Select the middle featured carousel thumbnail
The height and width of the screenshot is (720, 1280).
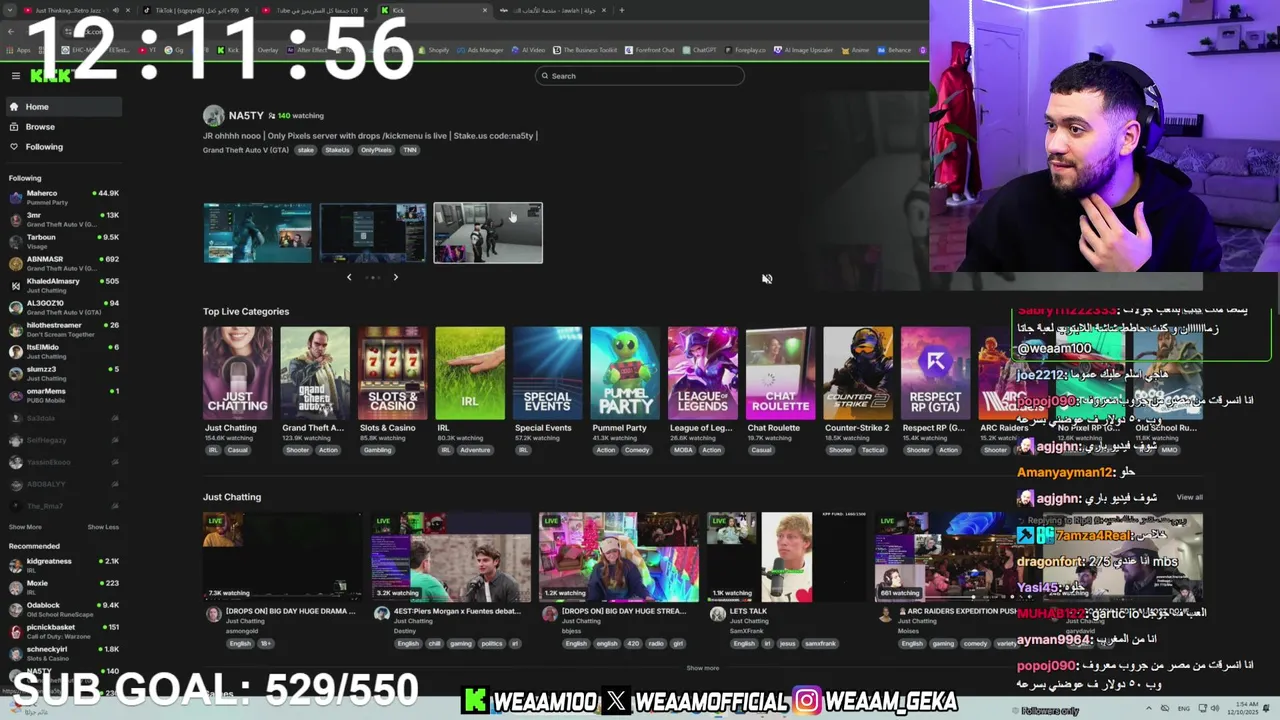[x=372, y=233]
